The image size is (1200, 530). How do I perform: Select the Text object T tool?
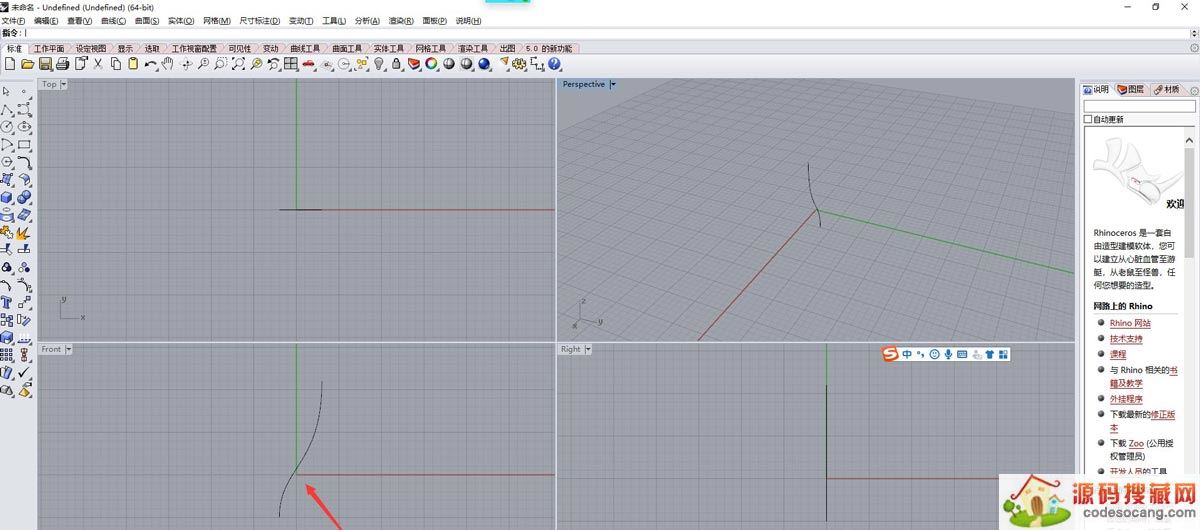7,302
